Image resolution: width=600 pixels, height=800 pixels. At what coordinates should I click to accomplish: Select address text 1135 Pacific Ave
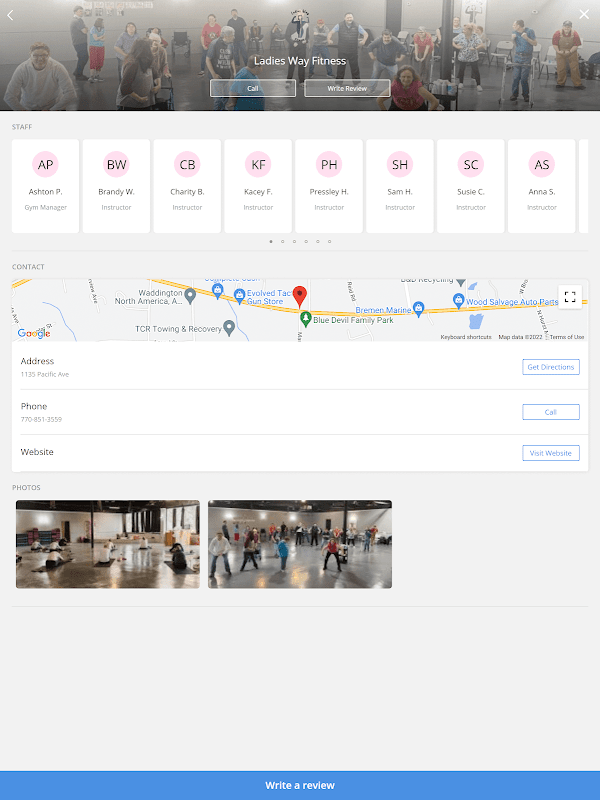pos(45,374)
